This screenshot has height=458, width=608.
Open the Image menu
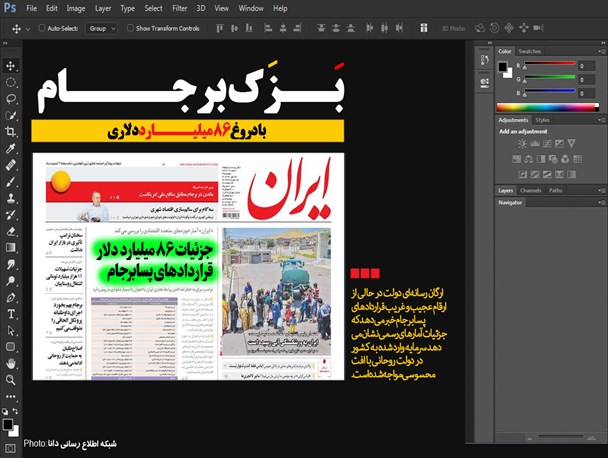click(x=76, y=8)
